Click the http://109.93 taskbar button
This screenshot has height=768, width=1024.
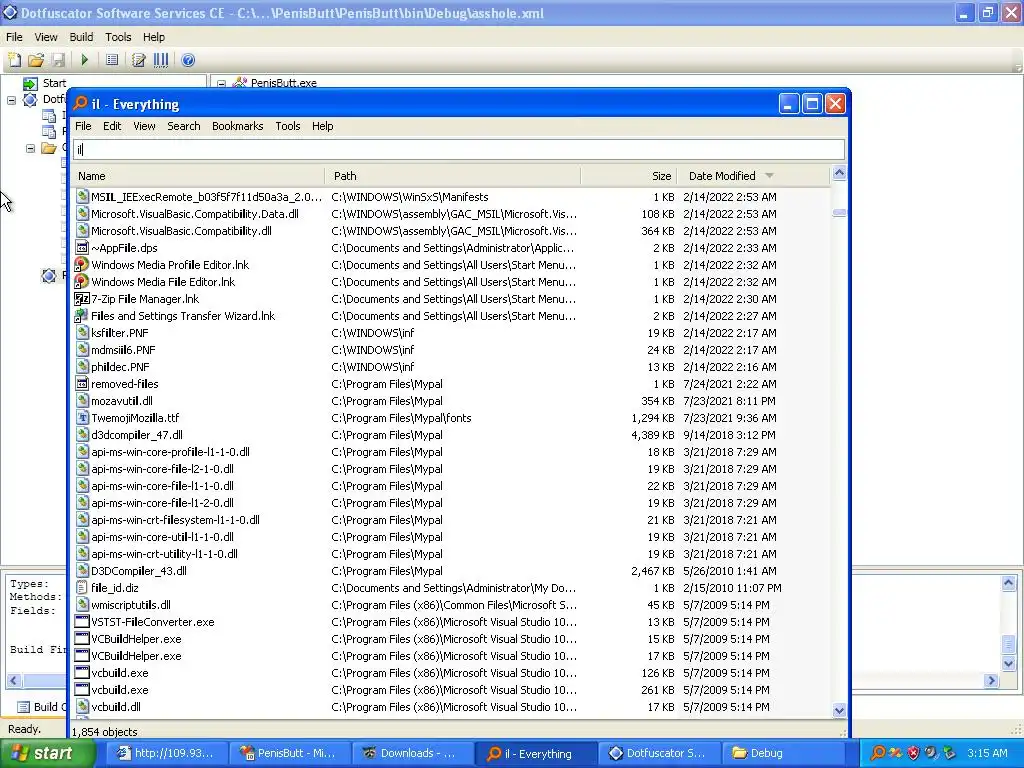point(165,754)
